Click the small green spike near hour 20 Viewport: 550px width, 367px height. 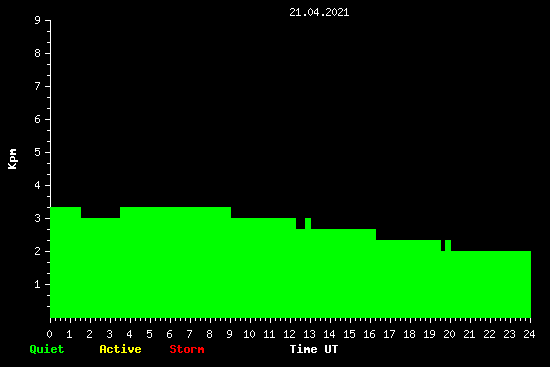pyautogui.click(x=448, y=246)
